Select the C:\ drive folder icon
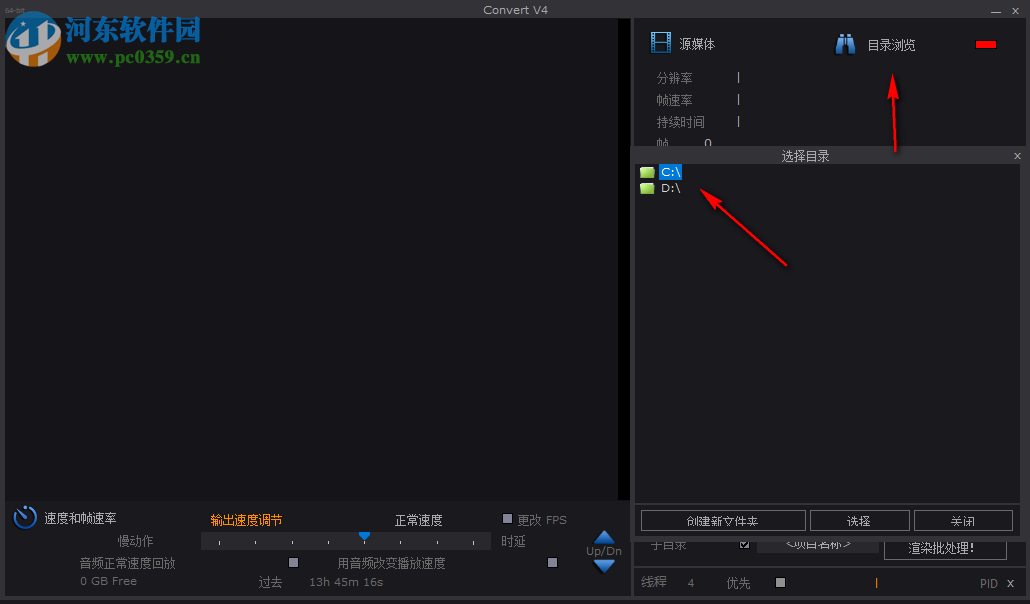 [x=647, y=171]
